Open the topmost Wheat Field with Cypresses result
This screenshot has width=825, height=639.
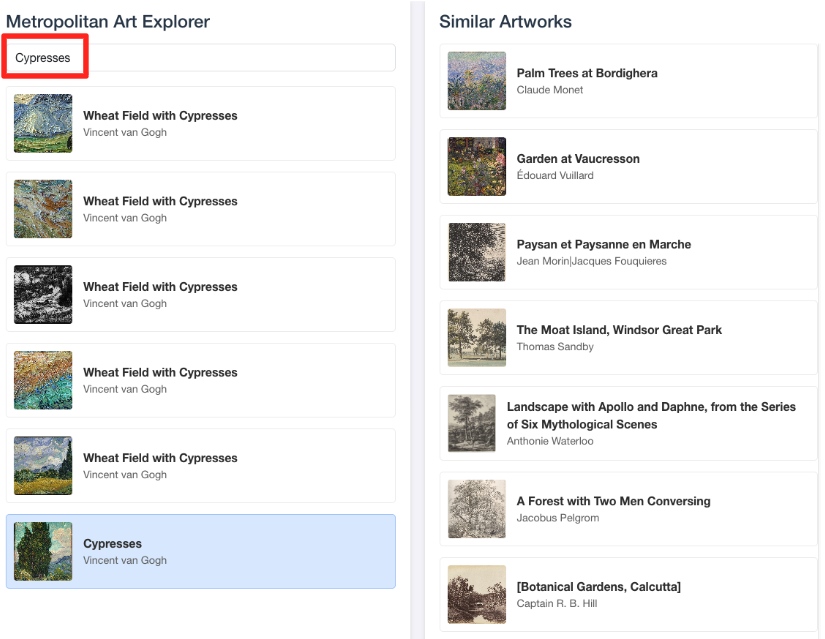[160, 116]
